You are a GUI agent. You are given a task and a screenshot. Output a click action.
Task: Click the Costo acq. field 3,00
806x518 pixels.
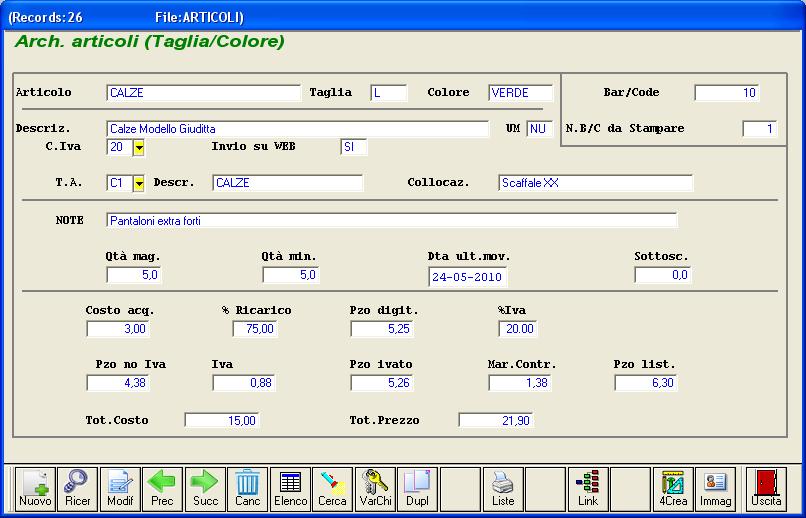[118, 329]
